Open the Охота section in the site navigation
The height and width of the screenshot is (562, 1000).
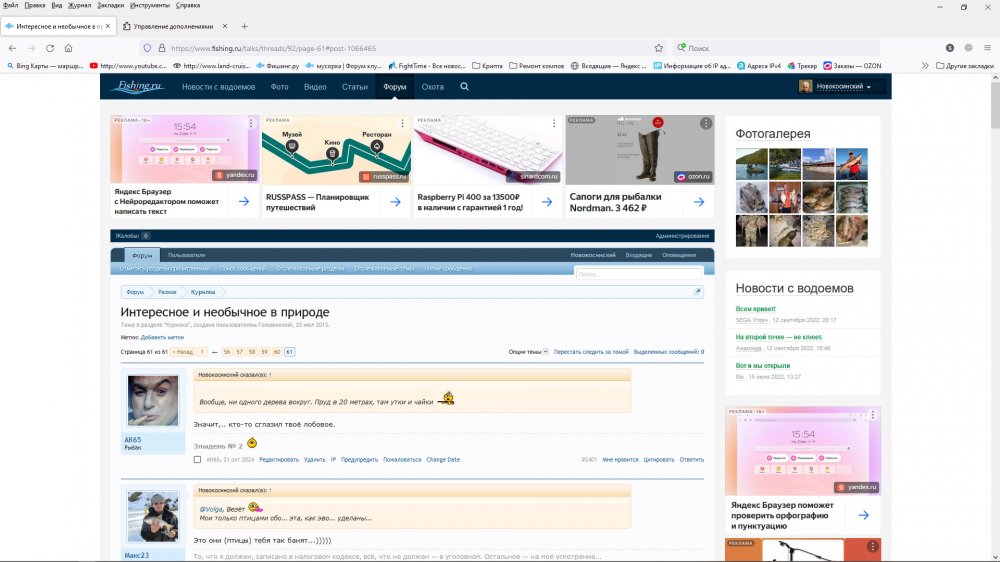coord(432,87)
